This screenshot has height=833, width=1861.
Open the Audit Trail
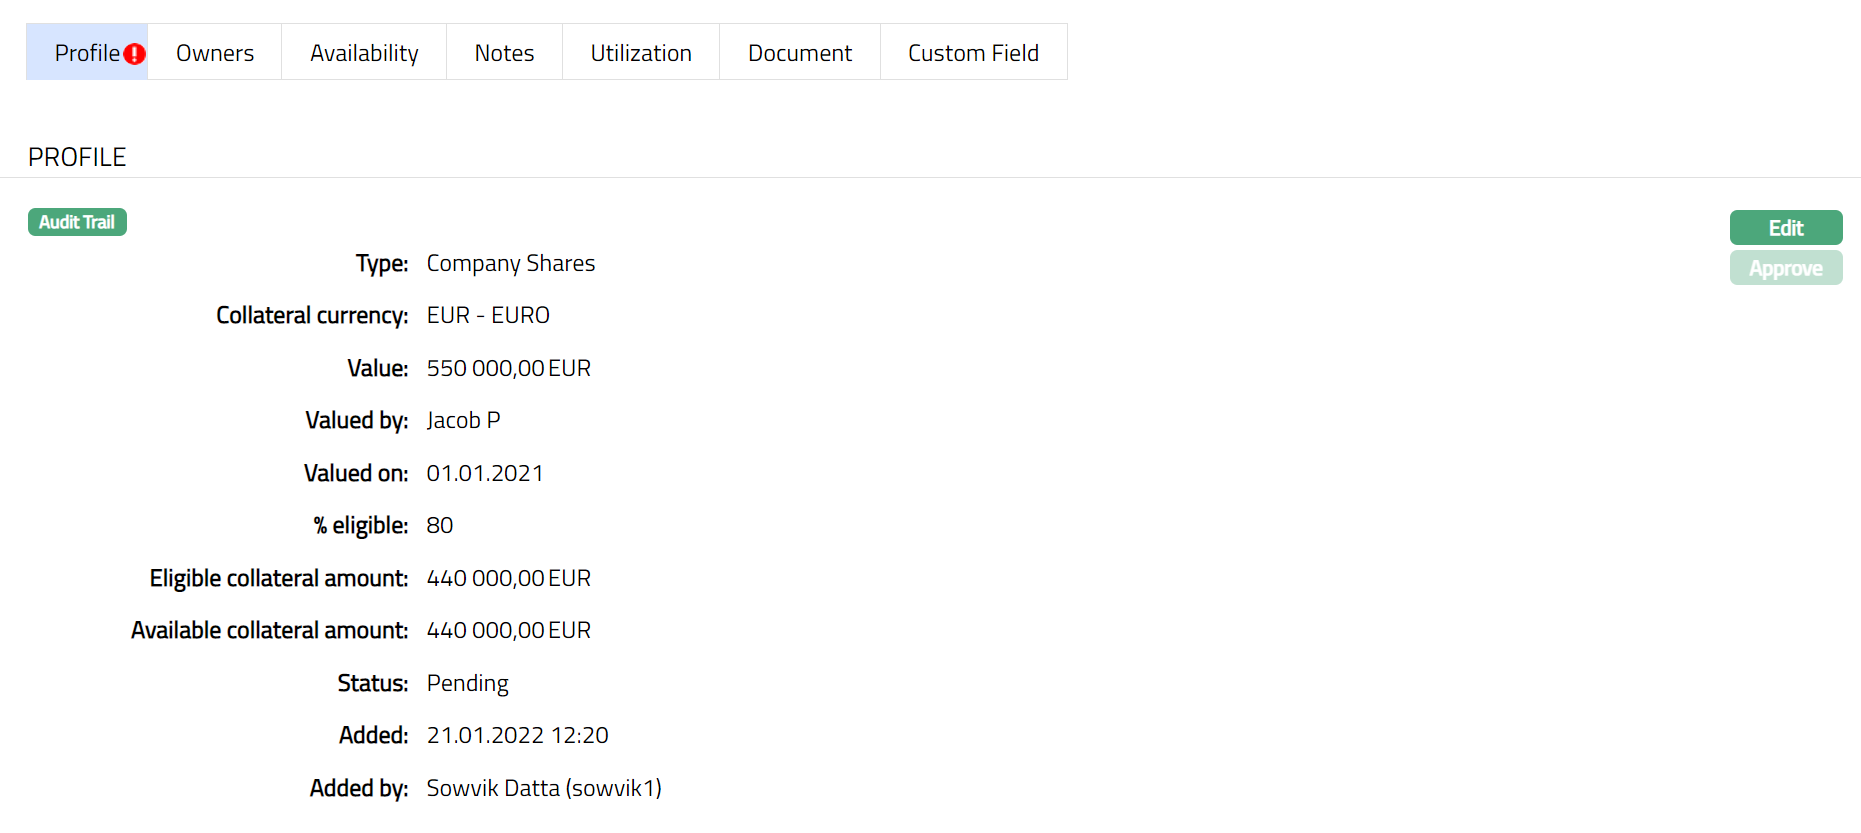tap(77, 222)
